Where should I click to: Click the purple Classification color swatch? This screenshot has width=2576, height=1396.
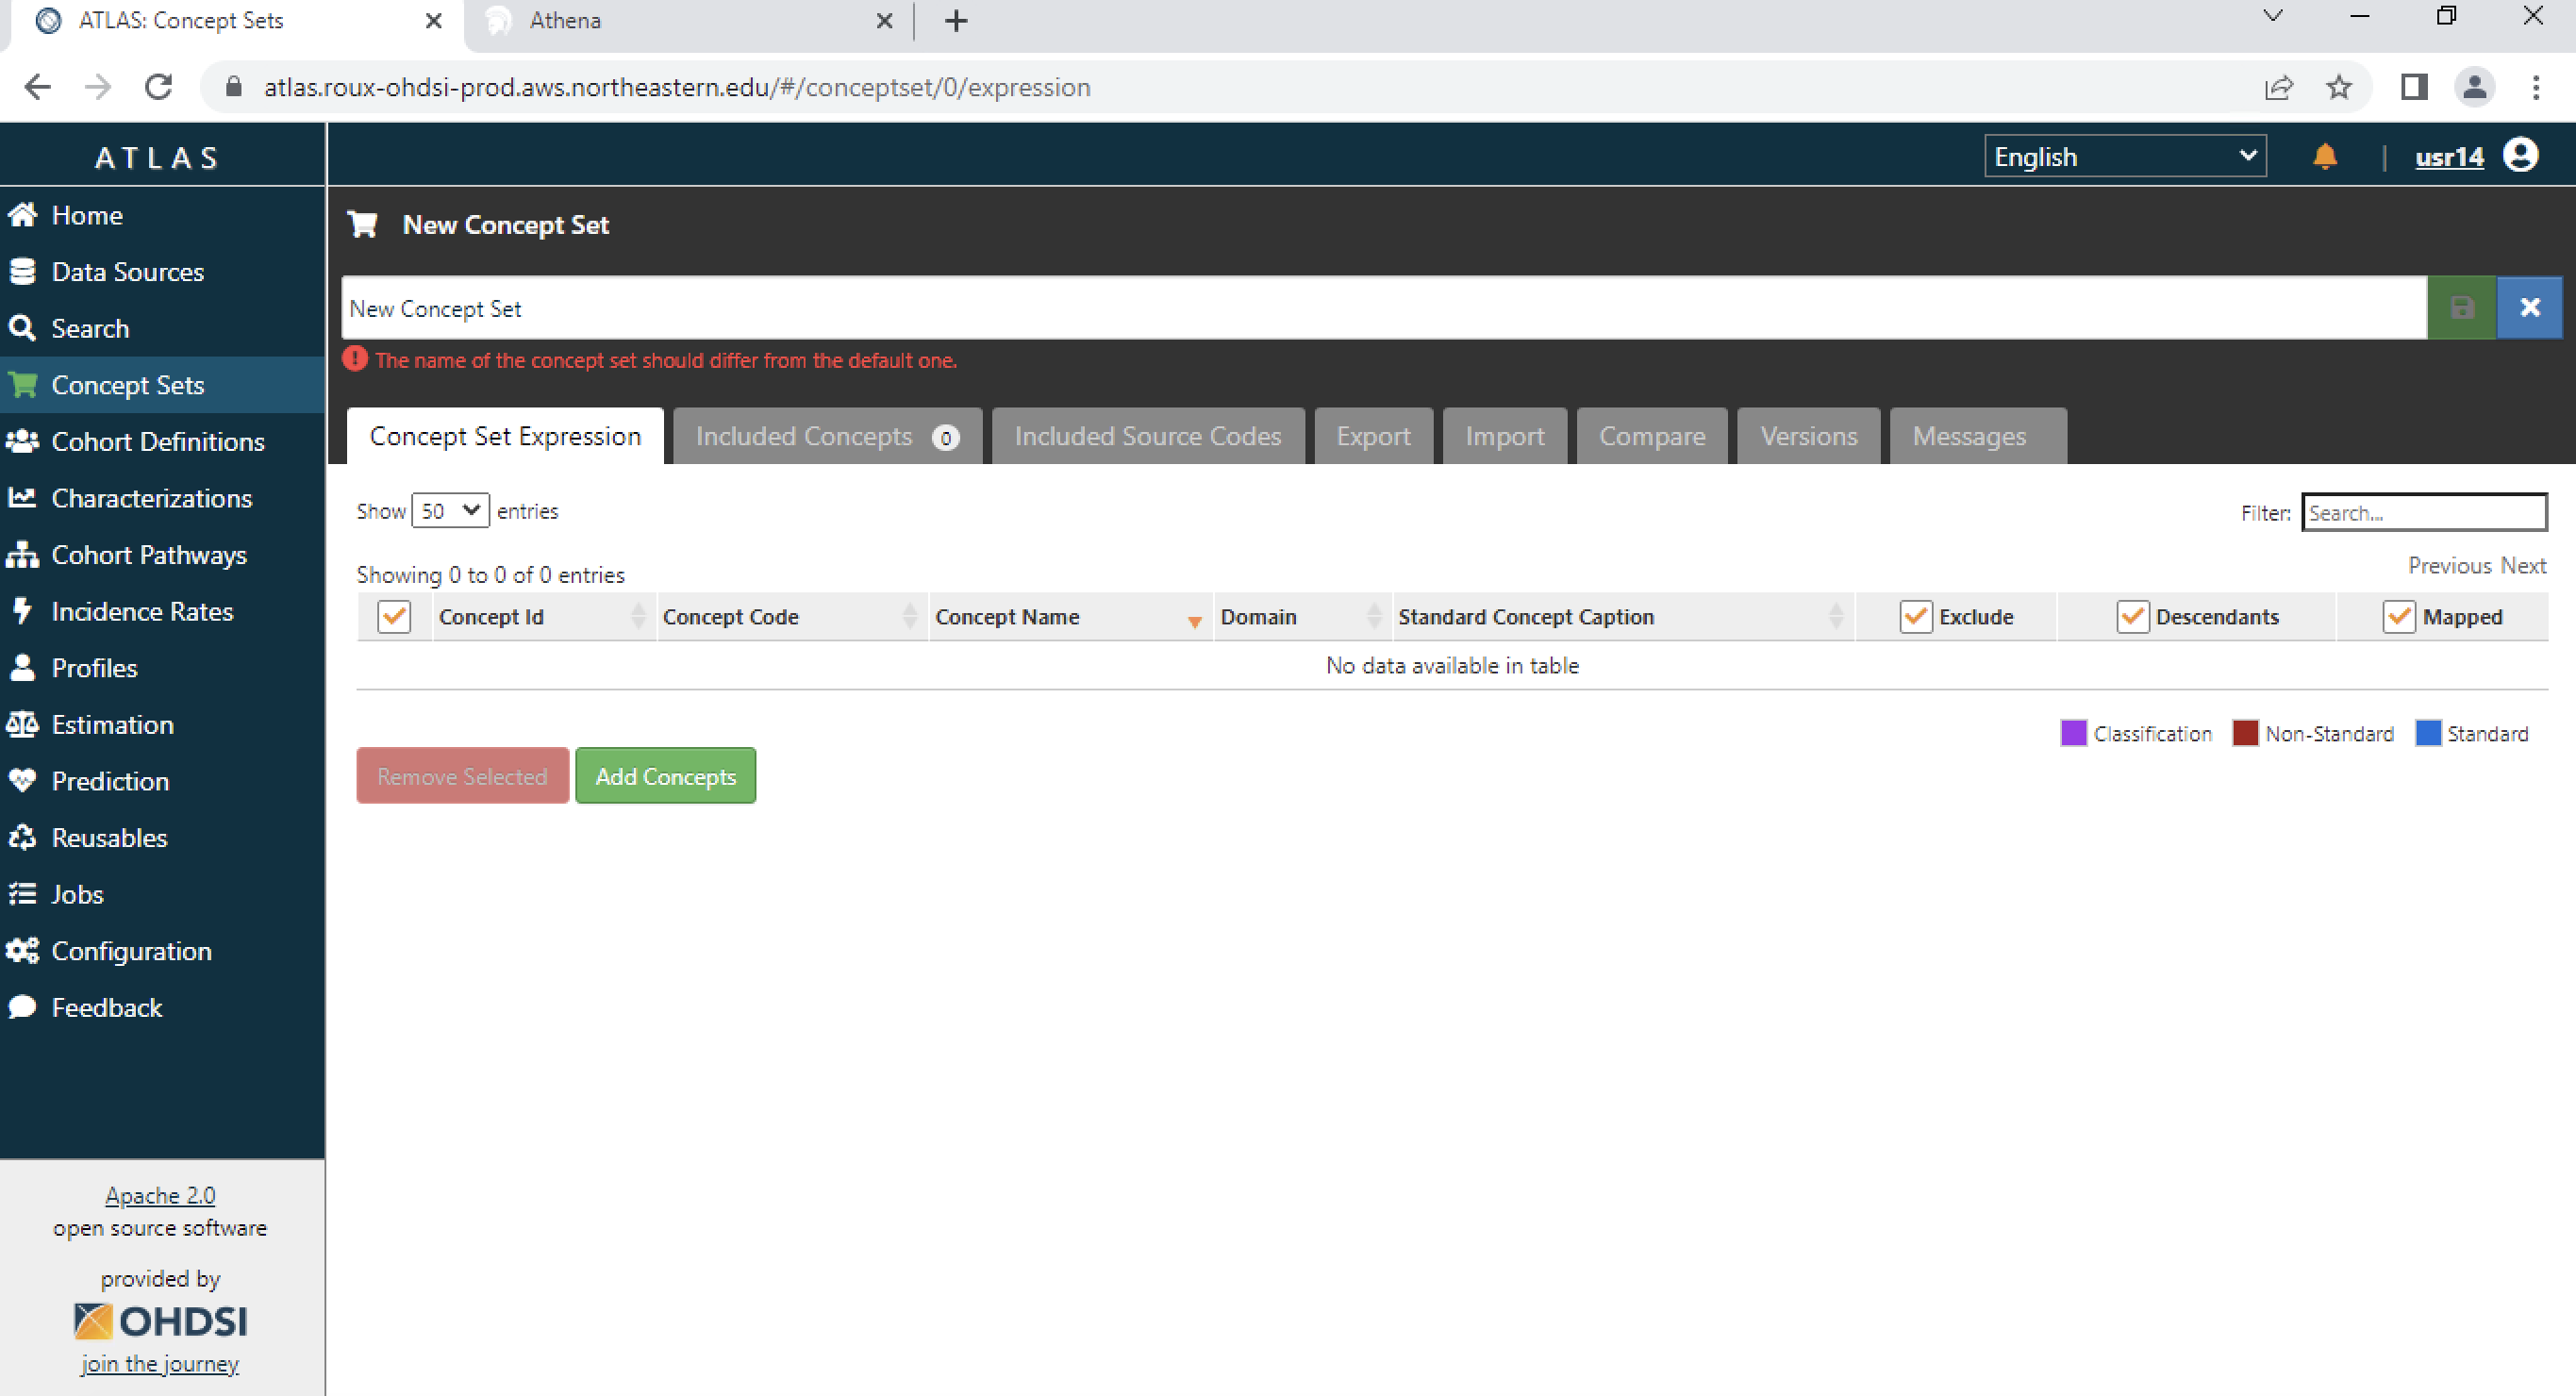[x=2073, y=733]
